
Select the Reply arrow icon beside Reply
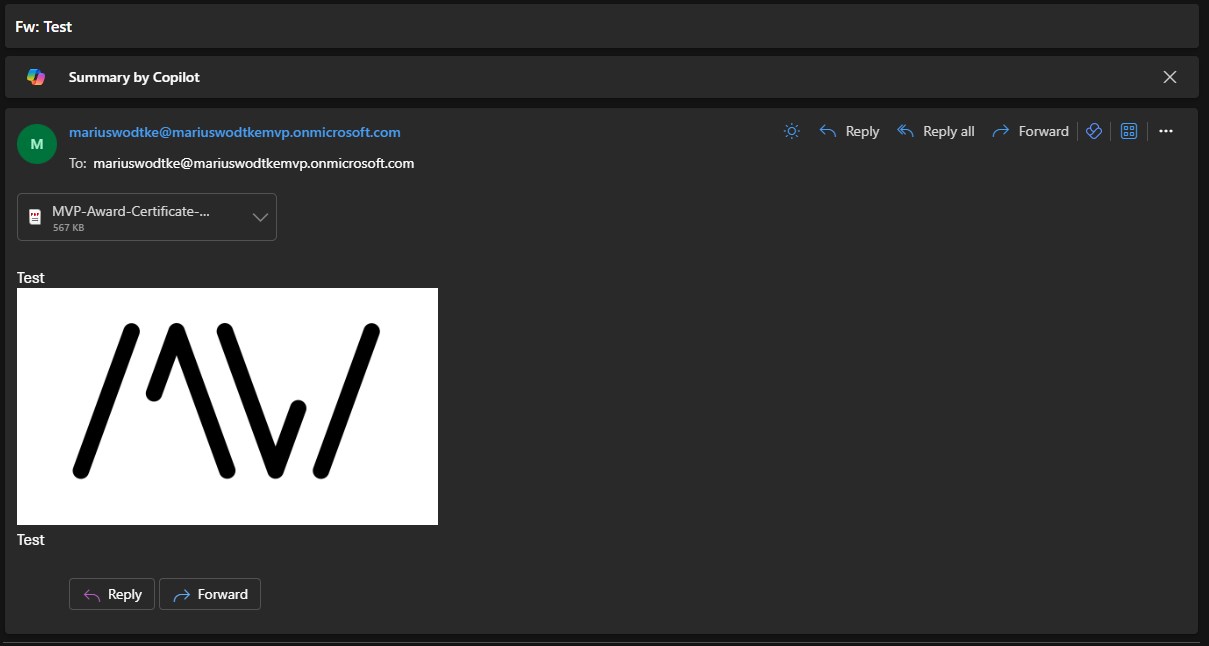[826, 131]
